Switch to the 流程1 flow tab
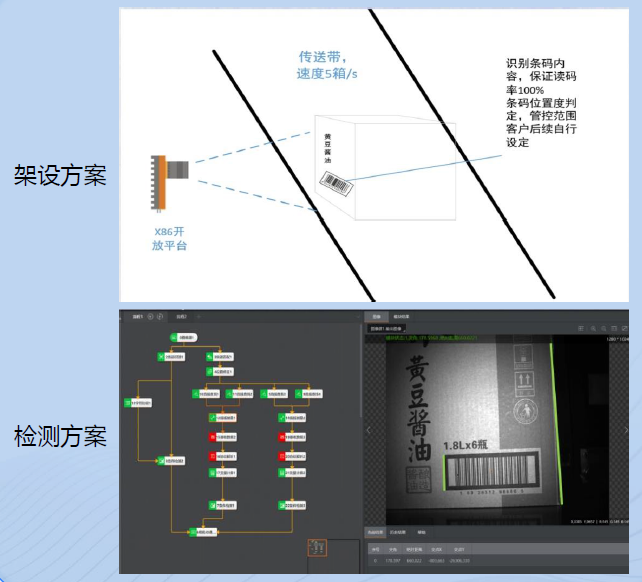 pos(136,316)
